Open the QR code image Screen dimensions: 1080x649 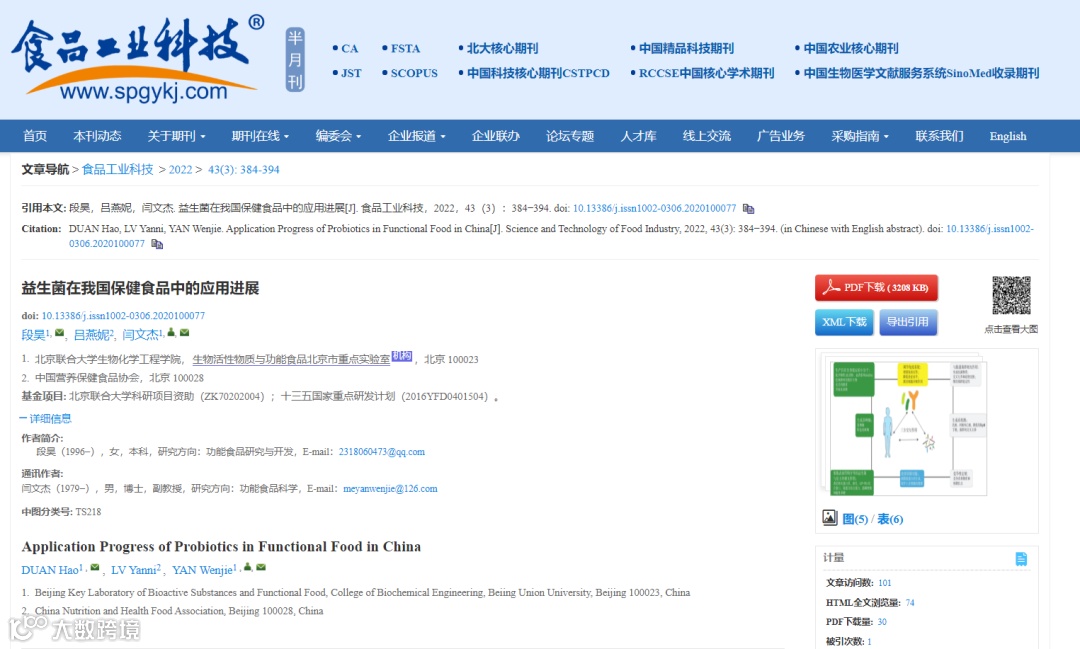tap(1011, 295)
